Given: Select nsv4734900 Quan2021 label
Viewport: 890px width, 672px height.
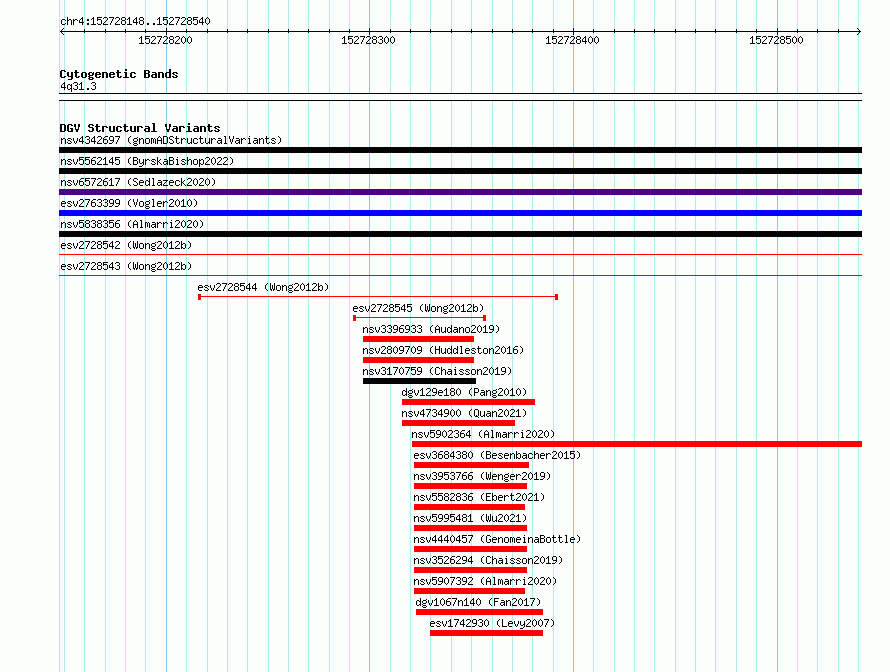Looking at the screenshot, I should (464, 413).
